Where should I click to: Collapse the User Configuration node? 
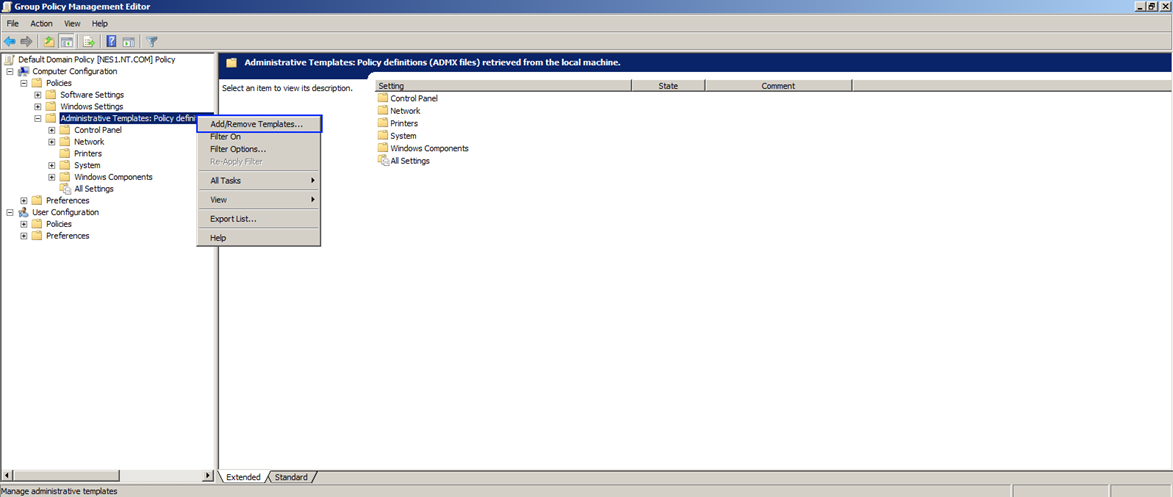[10, 212]
